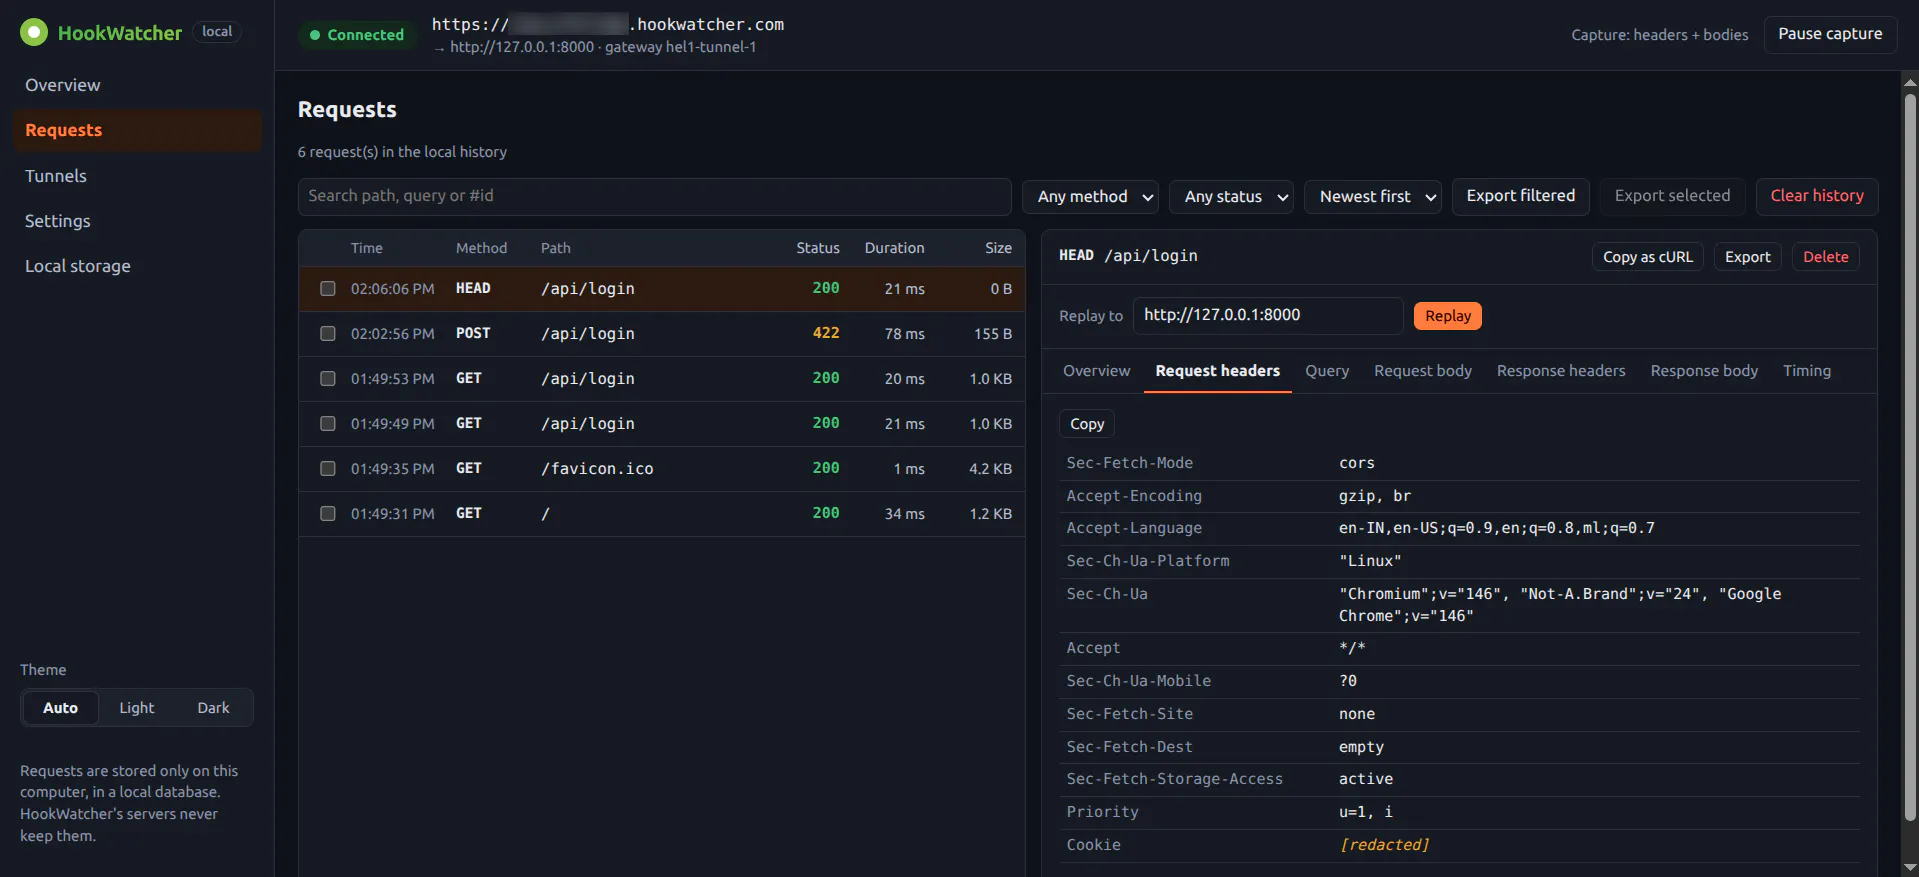Toggle checkbox for the 01:49:49 PM request

coord(327,424)
